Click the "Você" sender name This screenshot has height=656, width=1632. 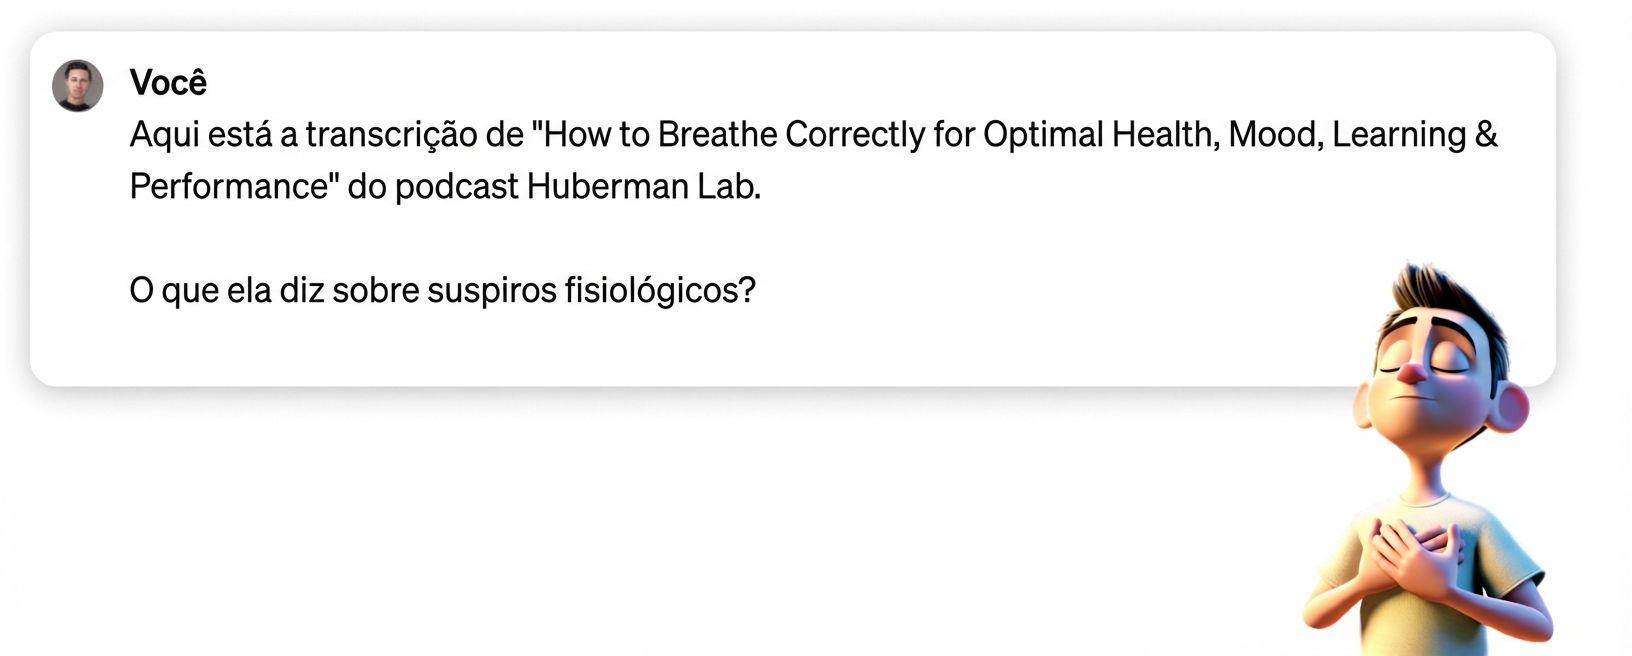pos(168,83)
